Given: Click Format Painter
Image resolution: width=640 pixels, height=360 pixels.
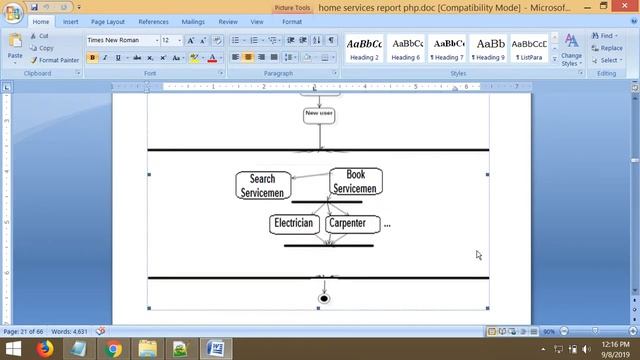Looking at the screenshot, I should click(55, 60).
